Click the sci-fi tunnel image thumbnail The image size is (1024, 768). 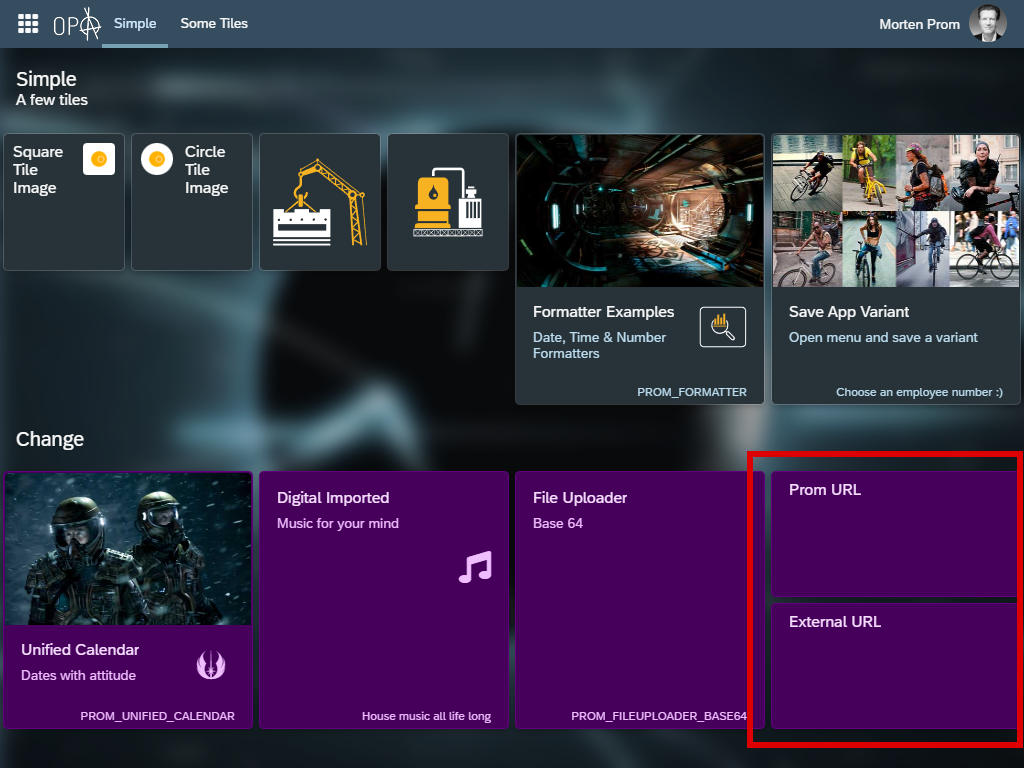(x=639, y=211)
